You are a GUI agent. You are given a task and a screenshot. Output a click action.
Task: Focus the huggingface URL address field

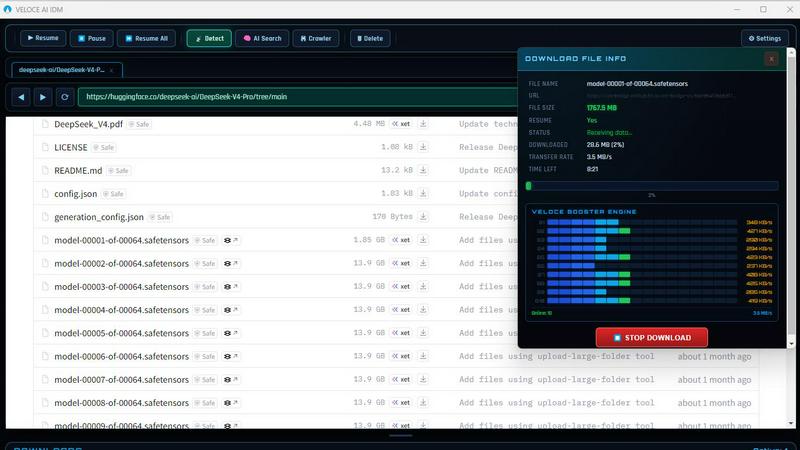coord(298,97)
